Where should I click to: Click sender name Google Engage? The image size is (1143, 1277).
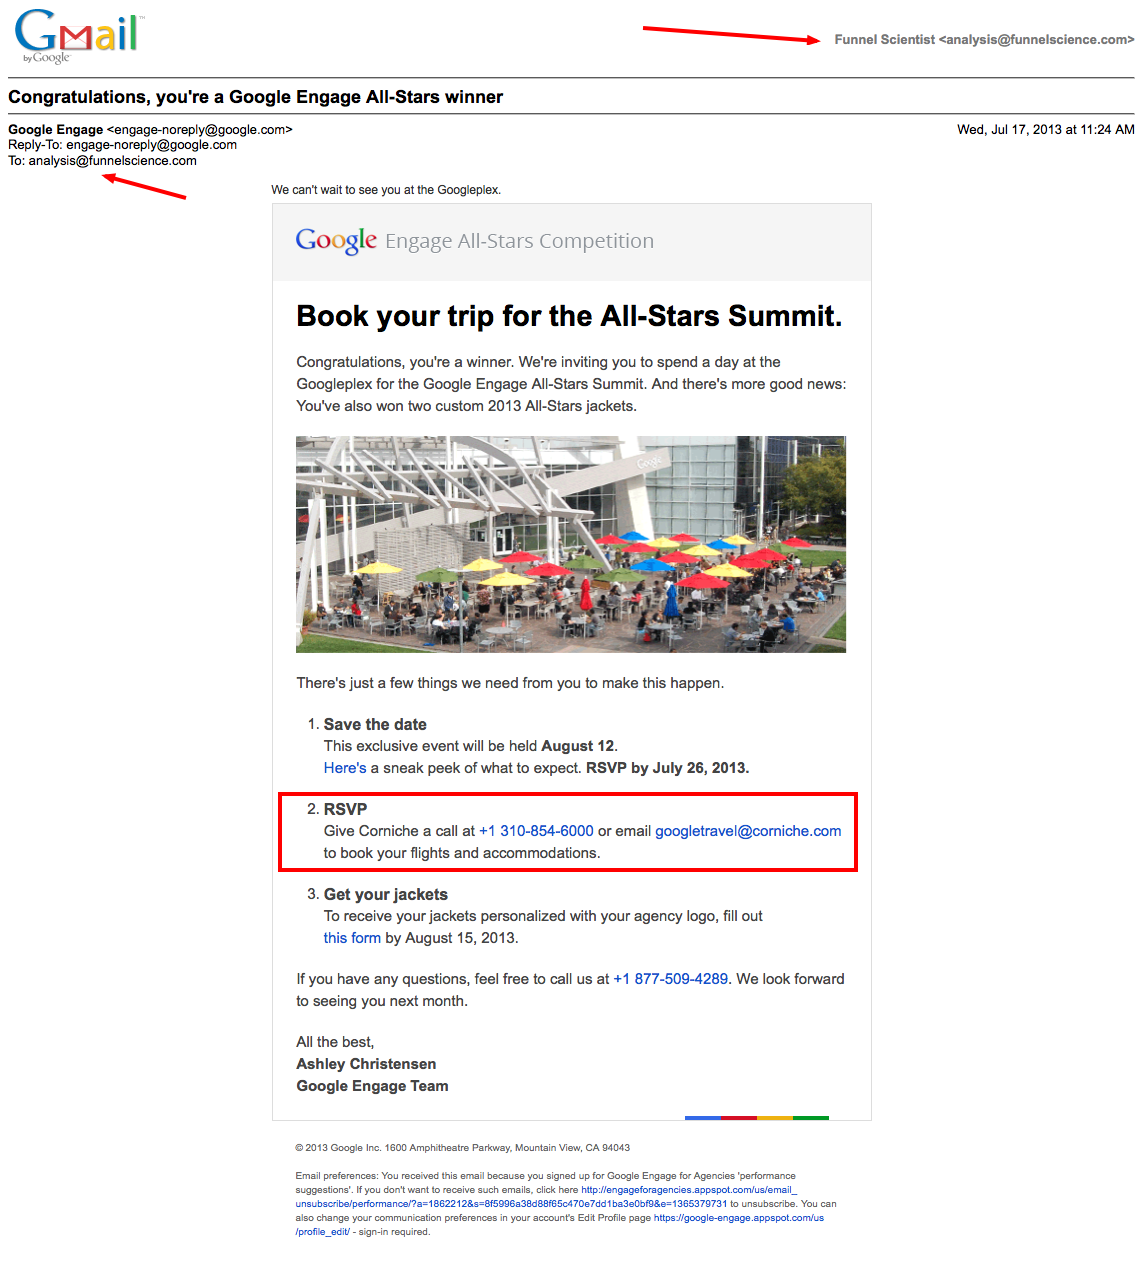click(56, 130)
